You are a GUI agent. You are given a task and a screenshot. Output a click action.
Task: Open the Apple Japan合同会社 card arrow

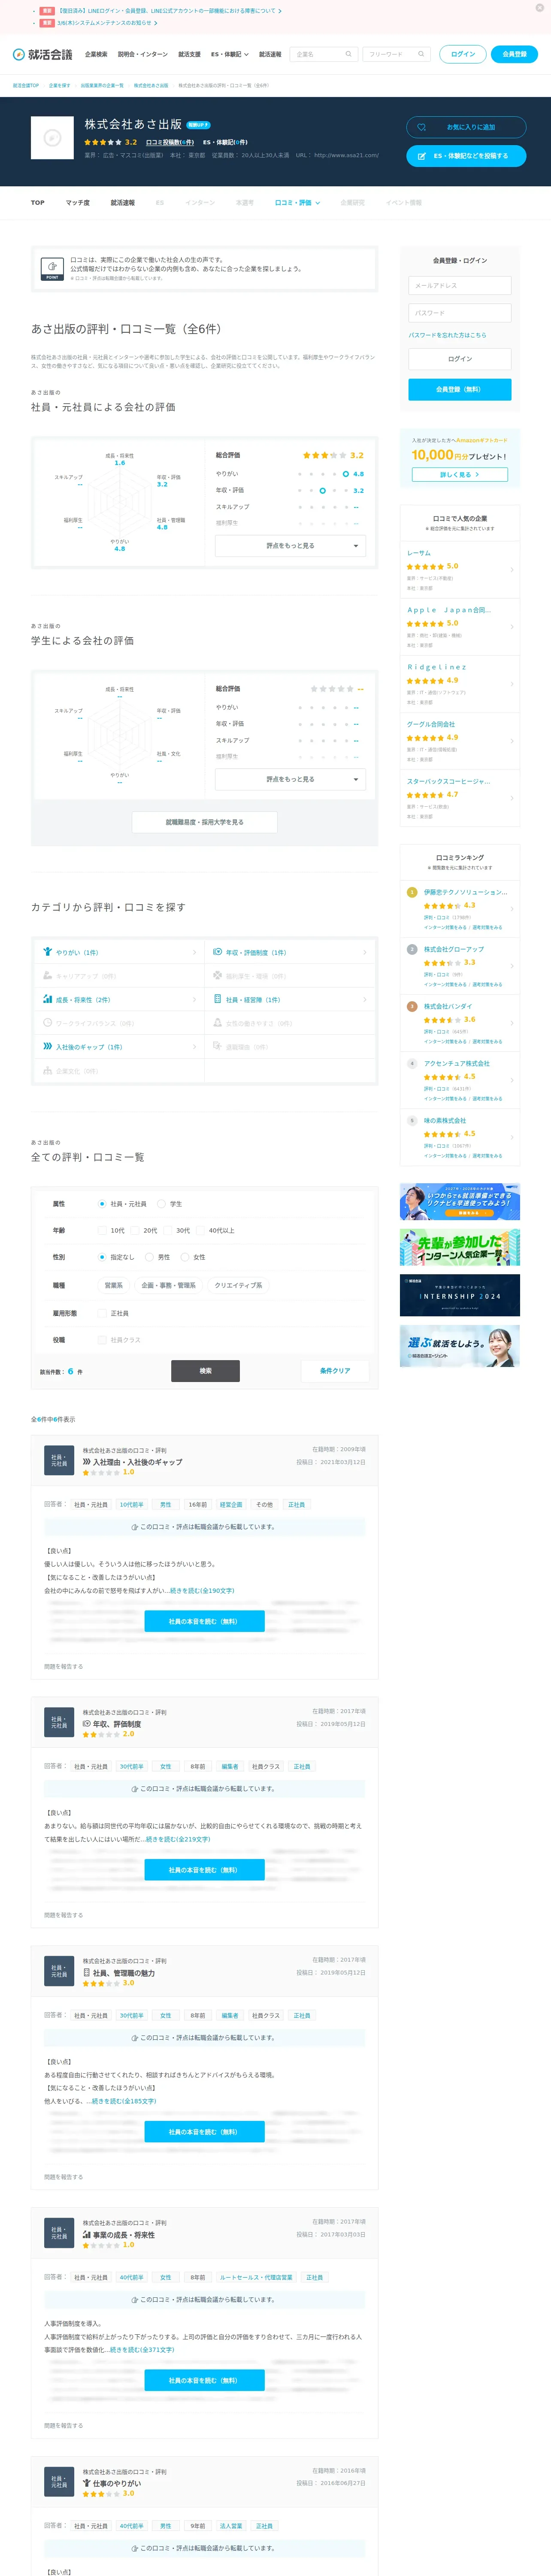512,627
